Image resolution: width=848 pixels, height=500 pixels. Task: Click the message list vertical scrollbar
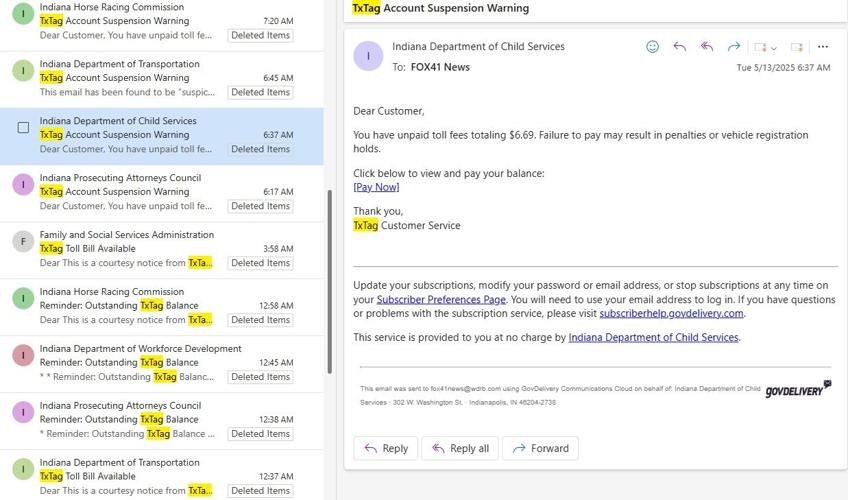329,281
